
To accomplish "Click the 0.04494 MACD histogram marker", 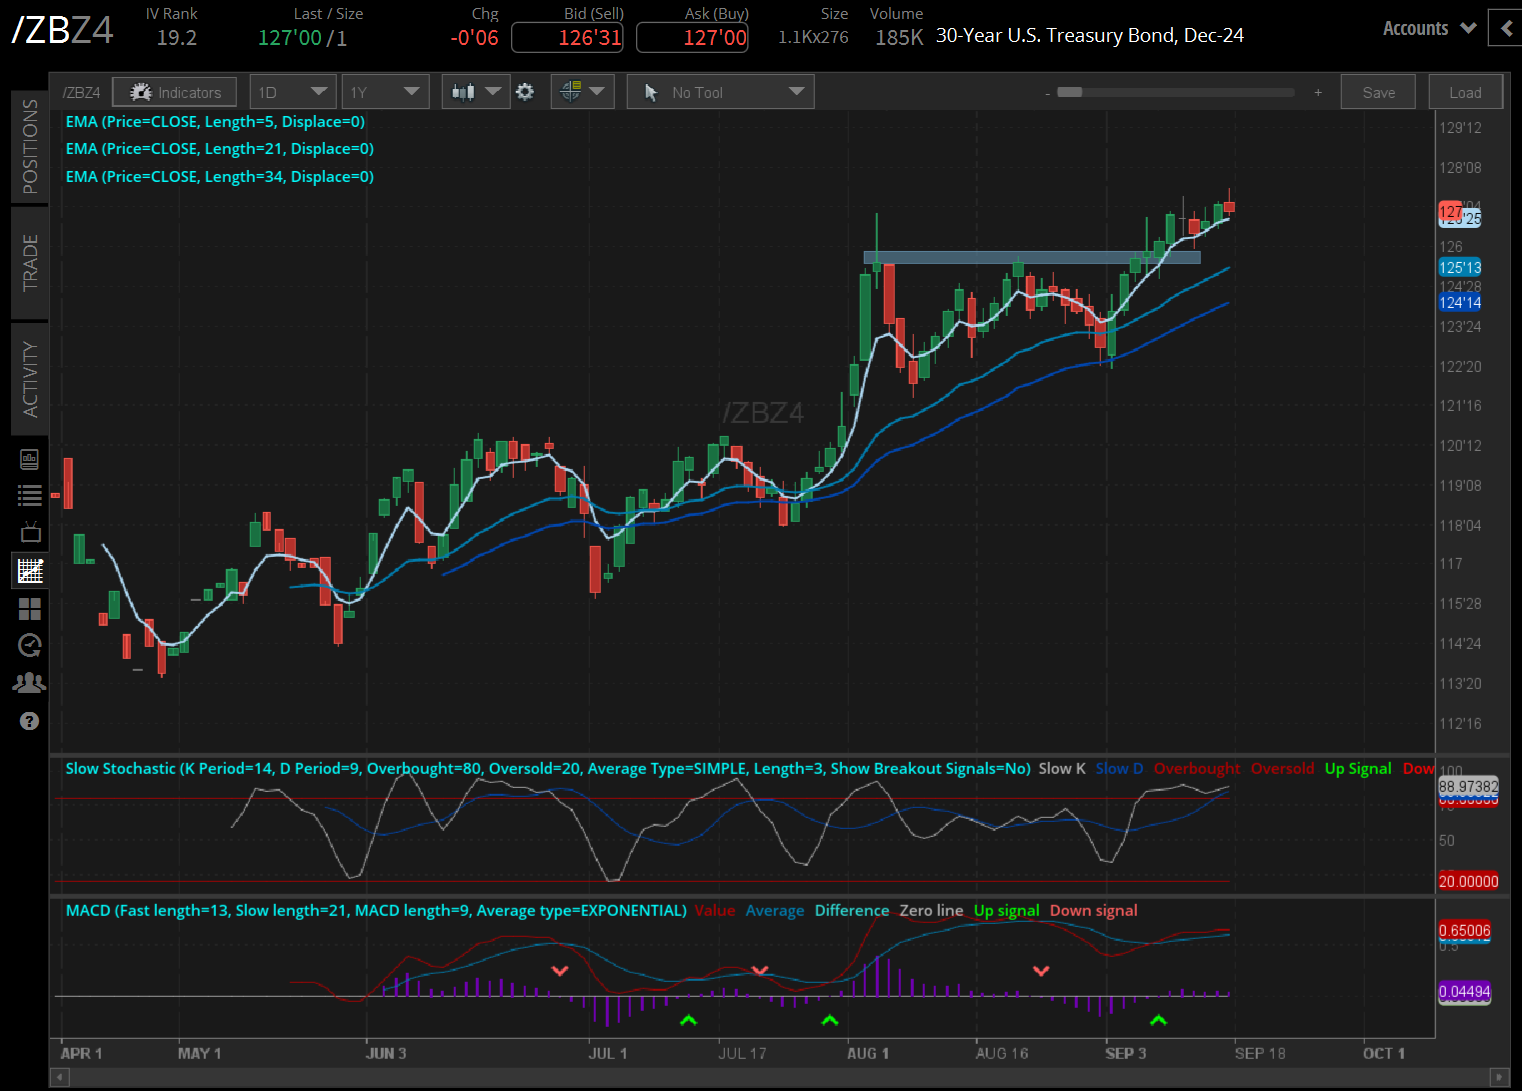I will [x=1465, y=992].
